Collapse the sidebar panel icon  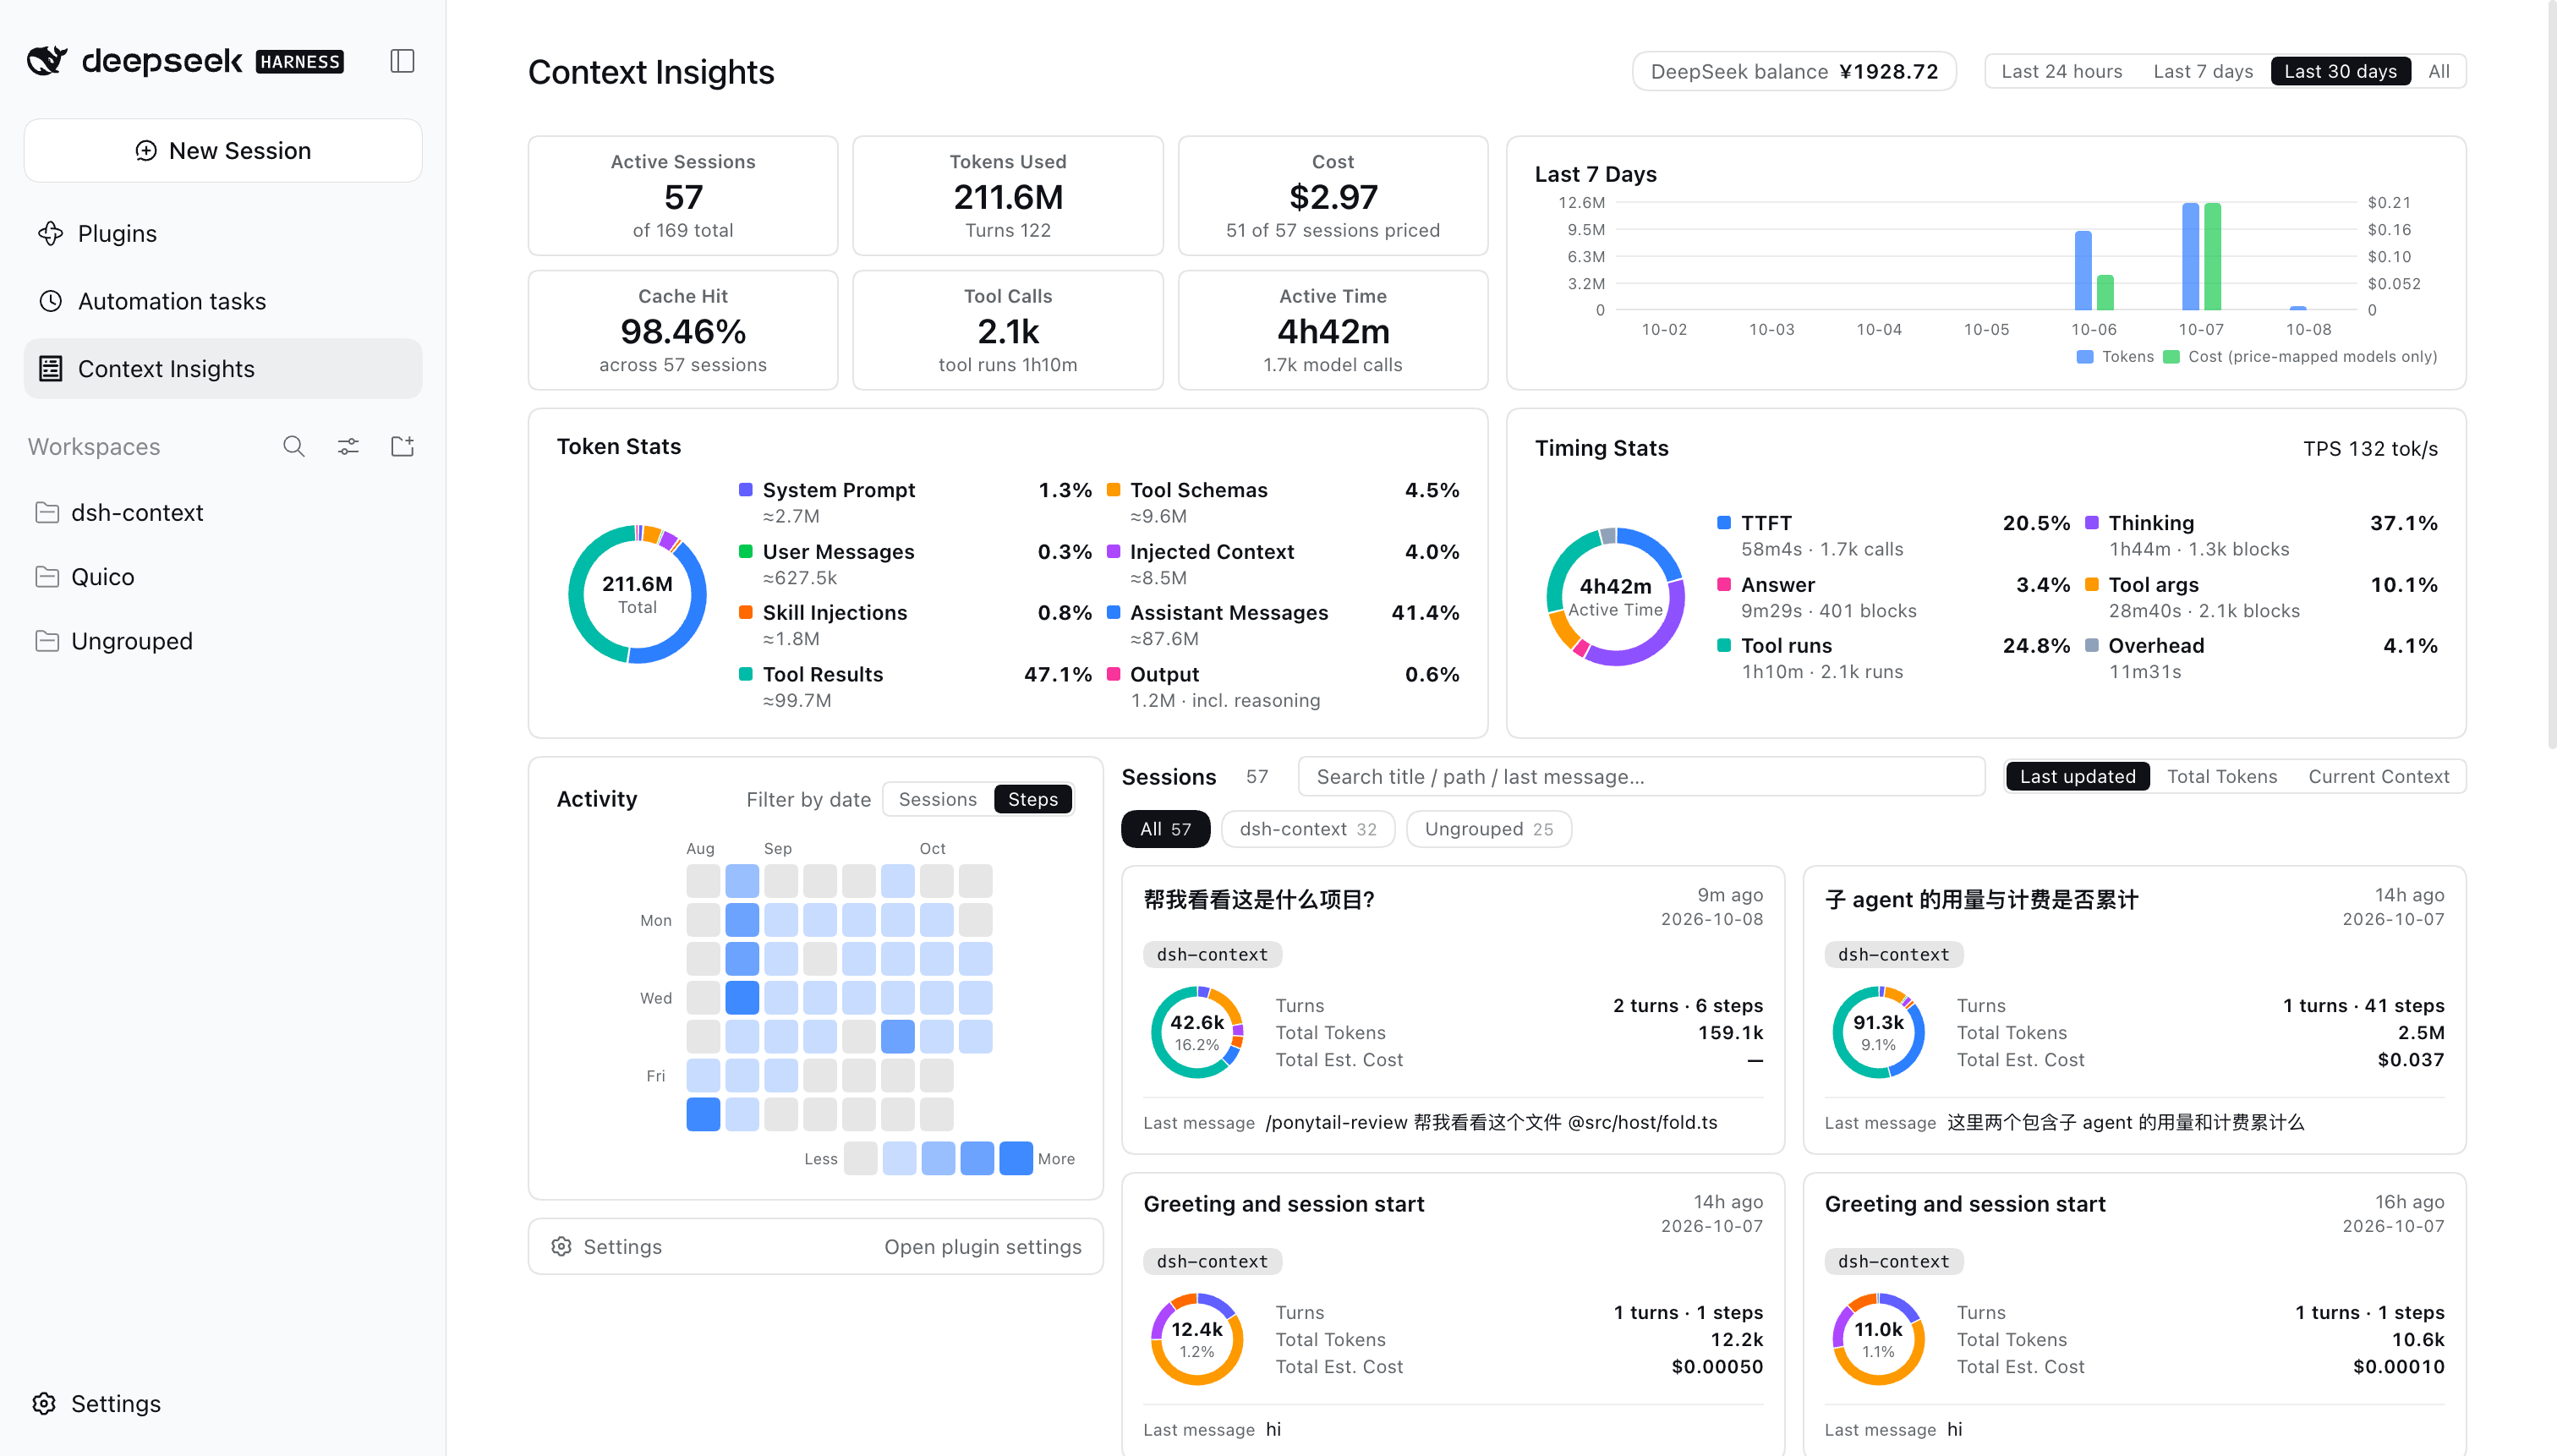402,61
